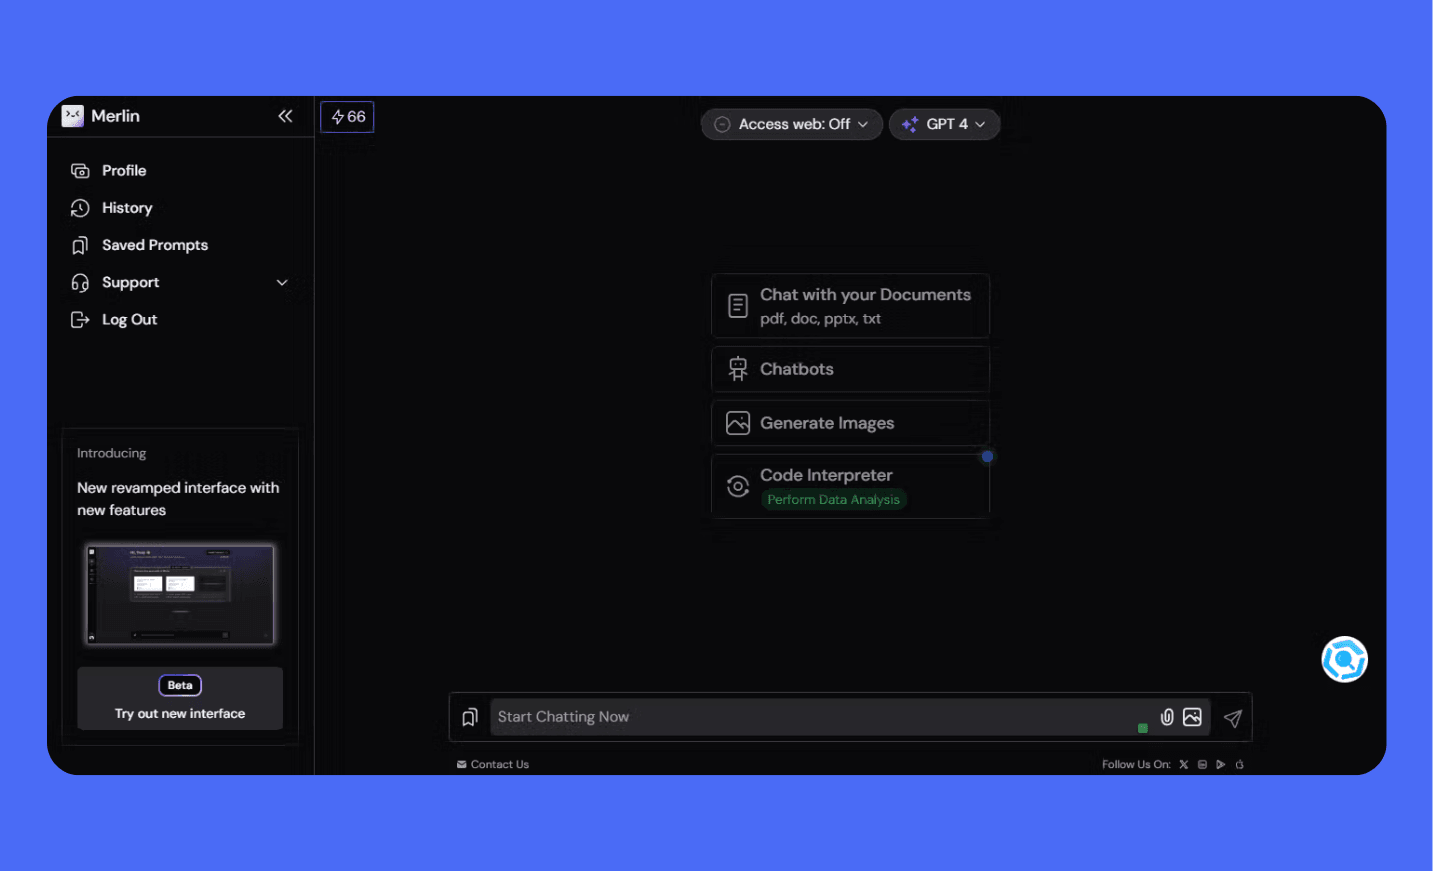Viewport: 1434px width, 872px height.
Task: Open the Access web: Off dropdown
Action: [792, 125]
